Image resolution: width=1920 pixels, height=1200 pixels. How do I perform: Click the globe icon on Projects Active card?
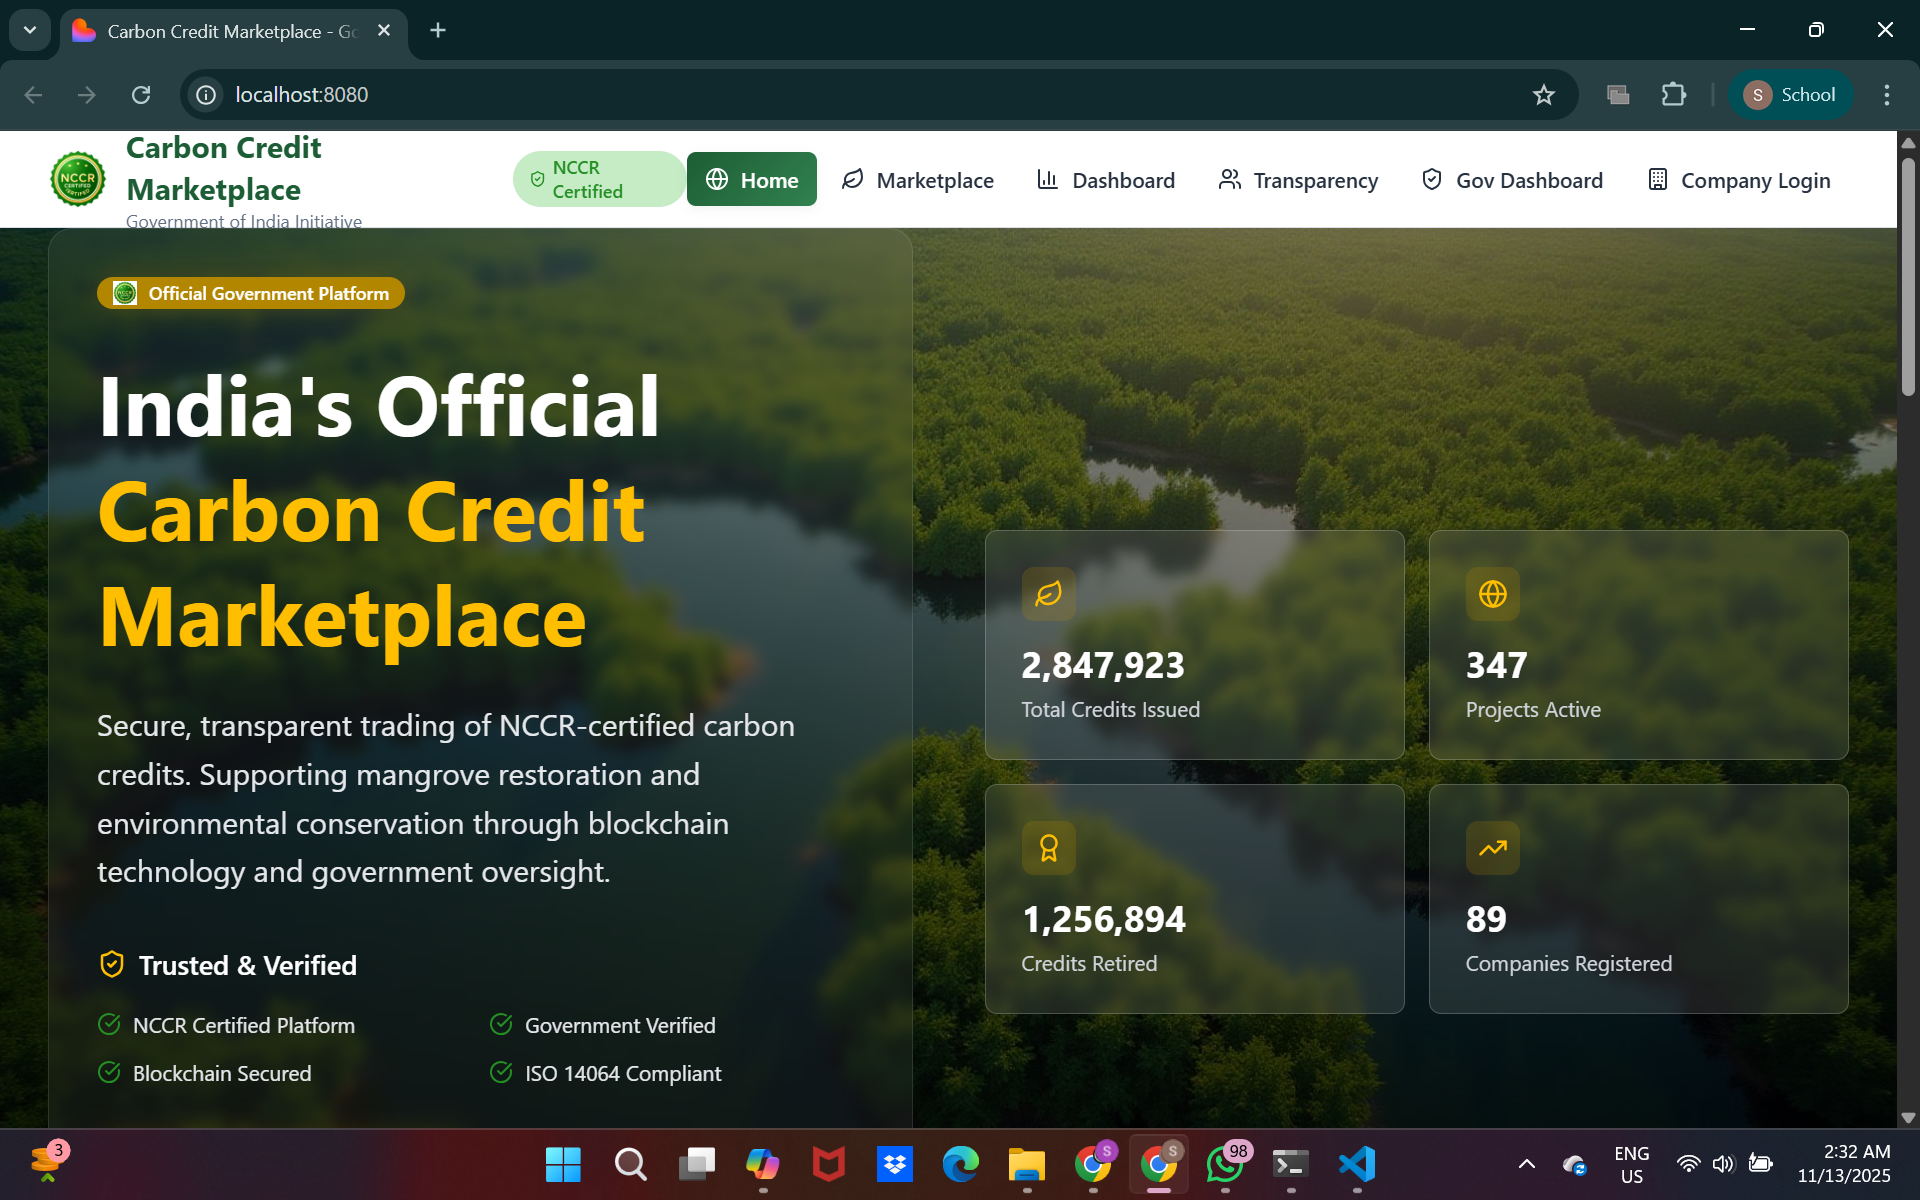1492,594
